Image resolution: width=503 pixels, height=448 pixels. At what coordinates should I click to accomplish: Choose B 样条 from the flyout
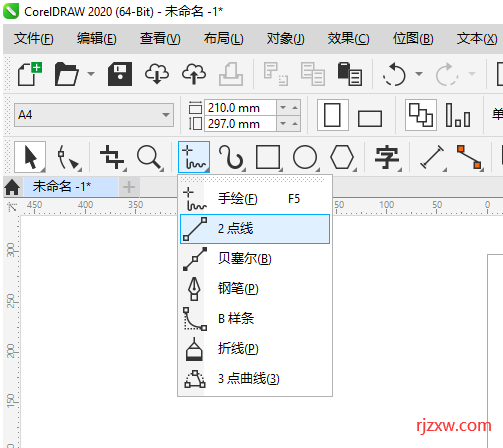(x=255, y=319)
